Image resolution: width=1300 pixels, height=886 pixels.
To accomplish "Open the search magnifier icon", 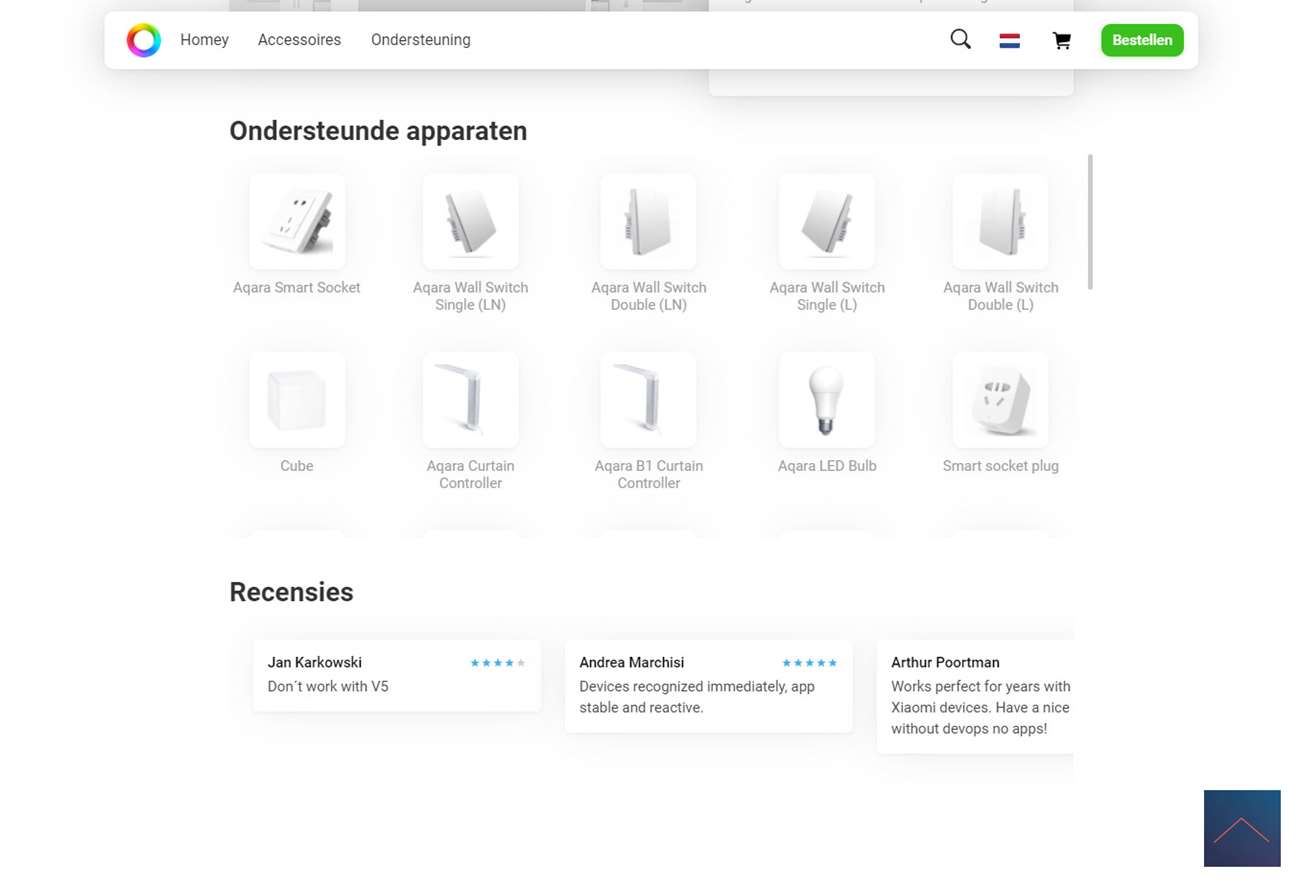I will [960, 39].
